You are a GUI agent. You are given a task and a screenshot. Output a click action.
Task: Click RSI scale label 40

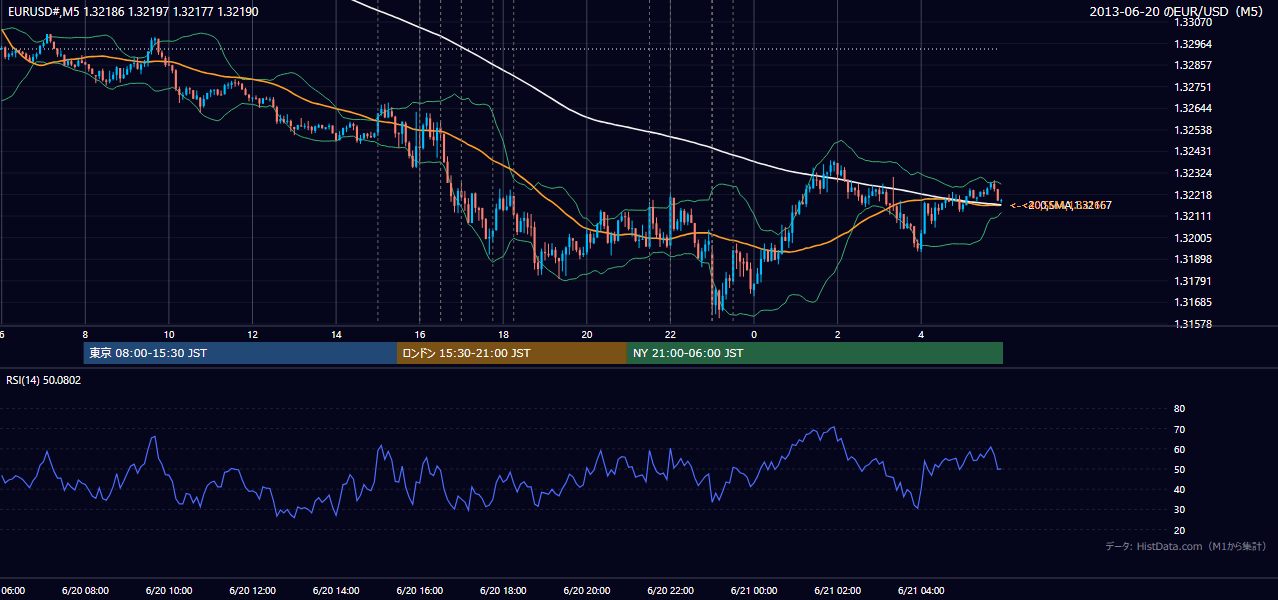1179,490
